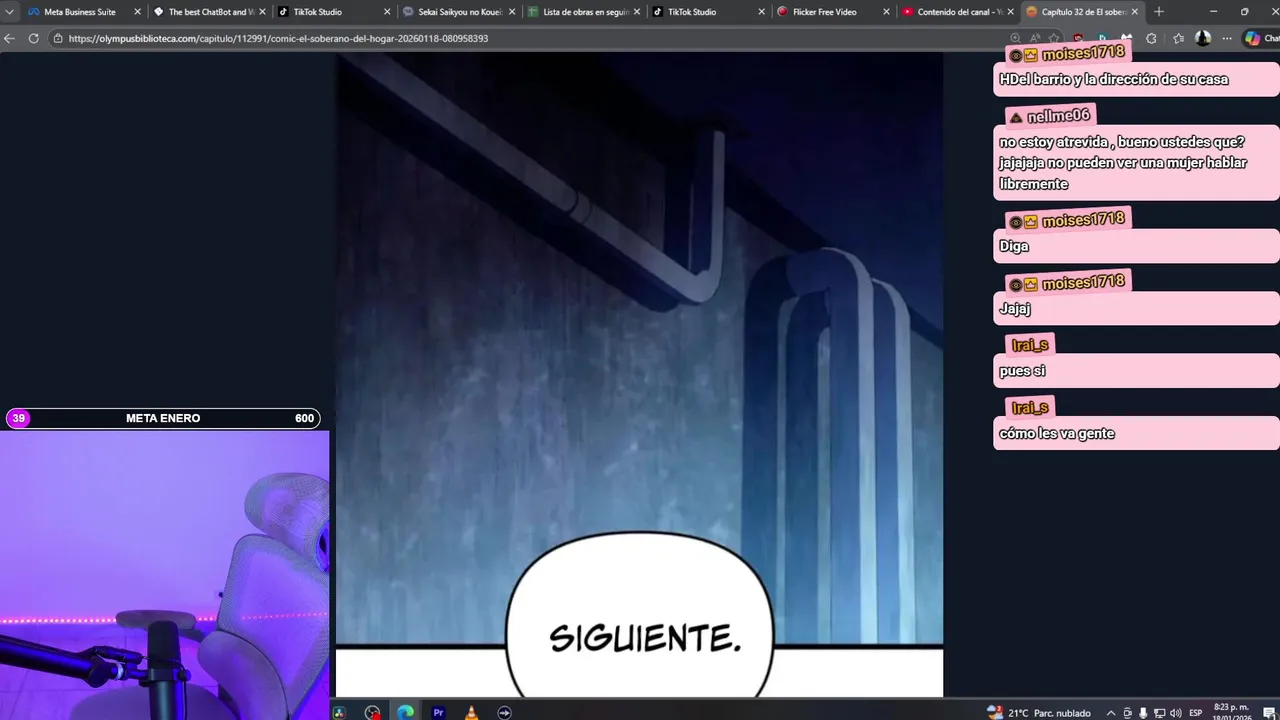The height and width of the screenshot is (720, 1280).
Task: Go back to previous page
Action: pos(10,38)
